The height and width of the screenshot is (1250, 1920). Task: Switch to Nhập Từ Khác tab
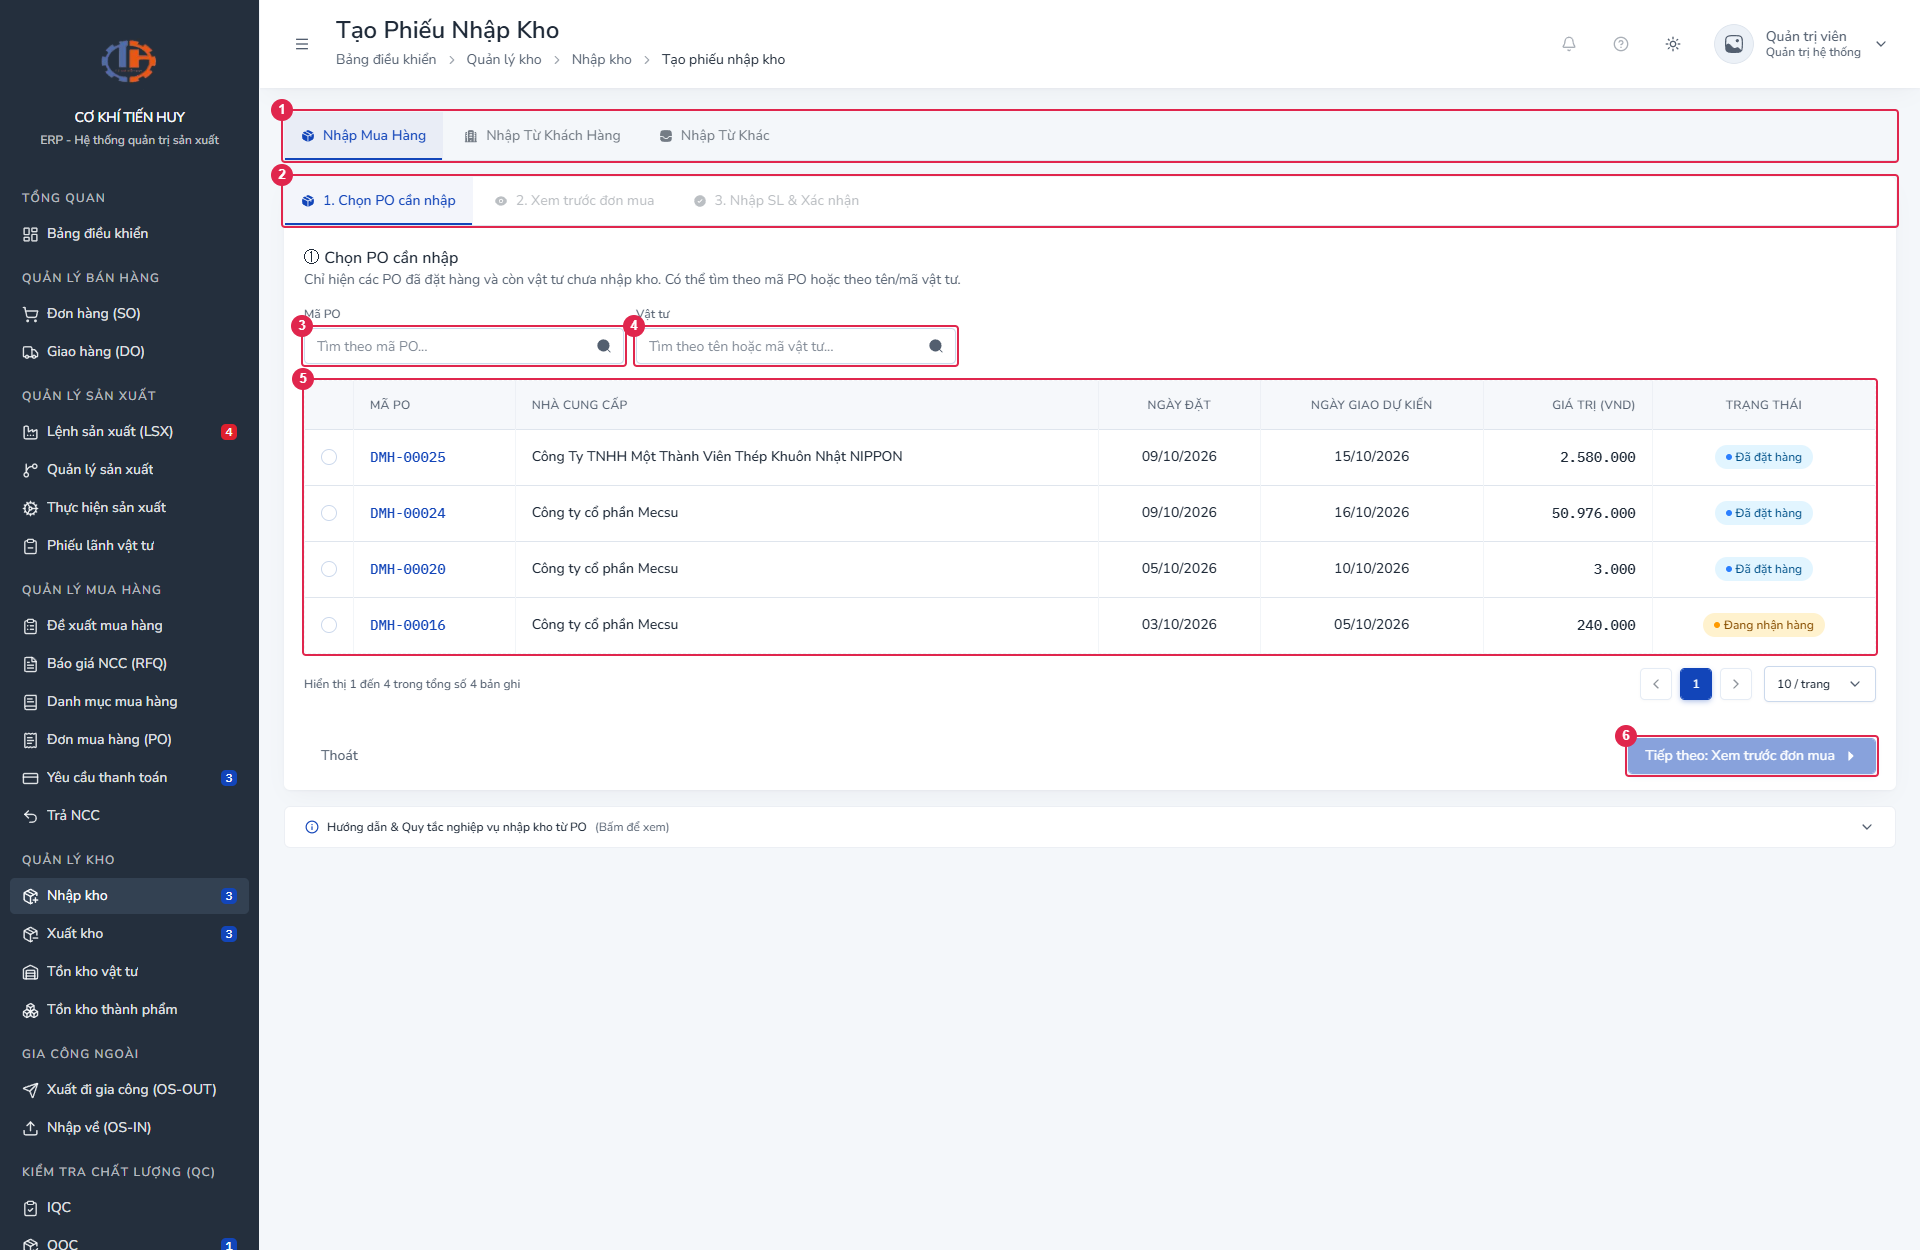click(x=714, y=136)
